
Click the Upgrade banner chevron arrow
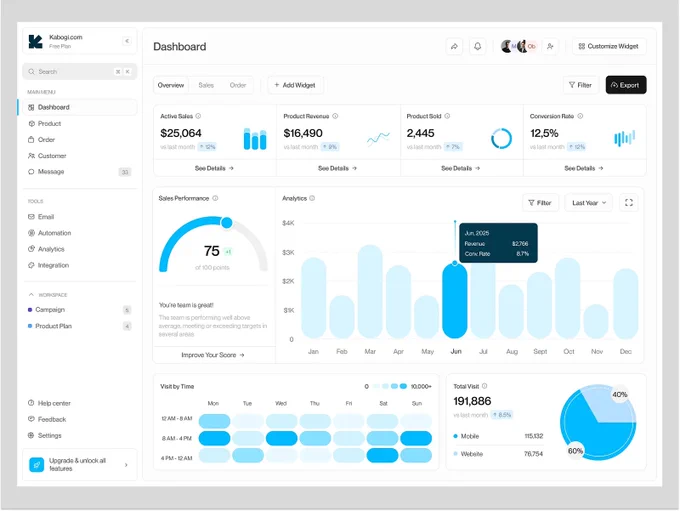click(x=126, y=465)
